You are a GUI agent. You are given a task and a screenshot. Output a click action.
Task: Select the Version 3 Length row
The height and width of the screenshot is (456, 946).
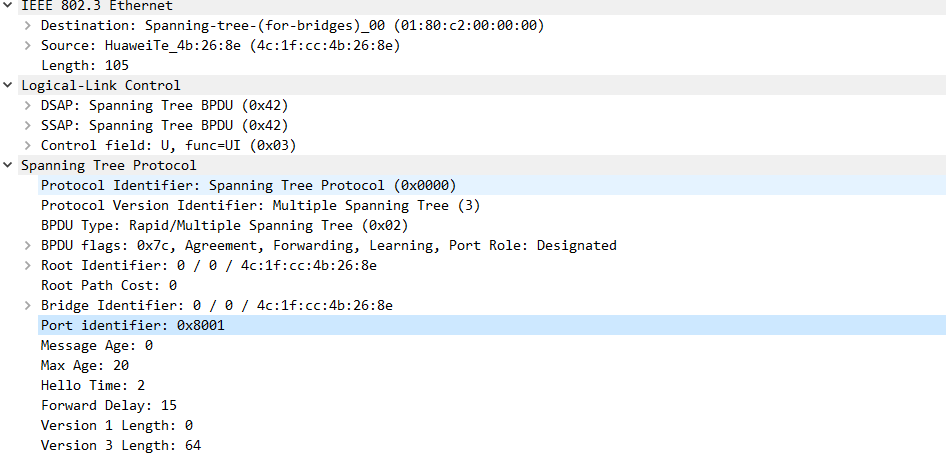[x=120, y=445]
